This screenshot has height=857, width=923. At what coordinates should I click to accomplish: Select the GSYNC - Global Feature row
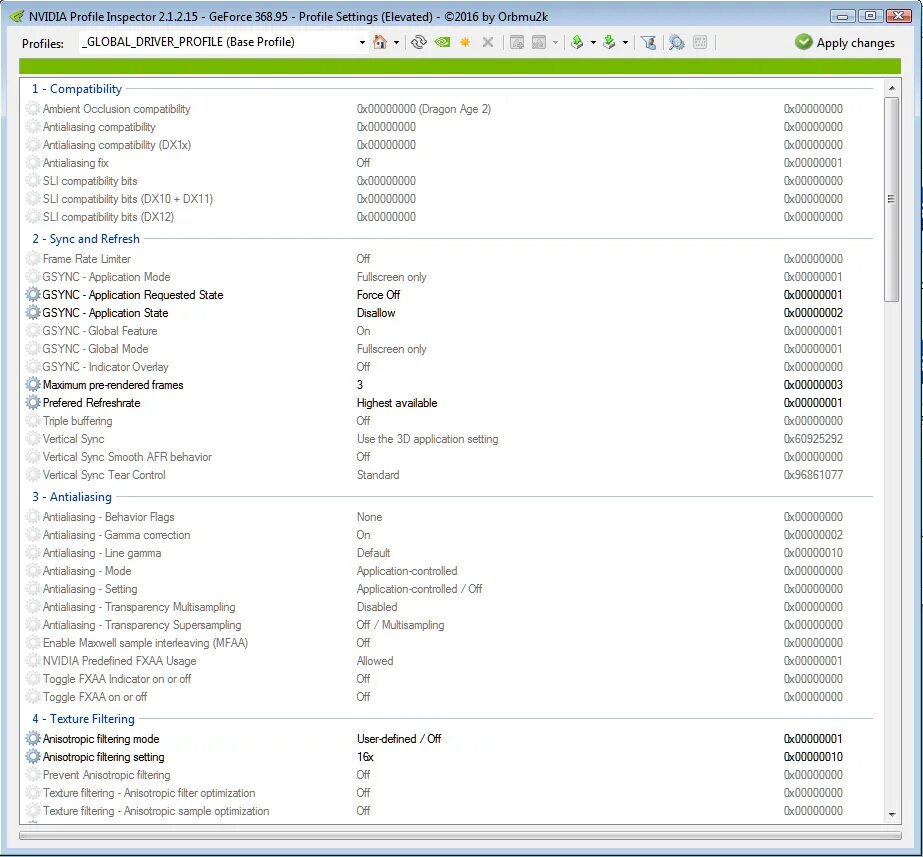pos(450,331)
